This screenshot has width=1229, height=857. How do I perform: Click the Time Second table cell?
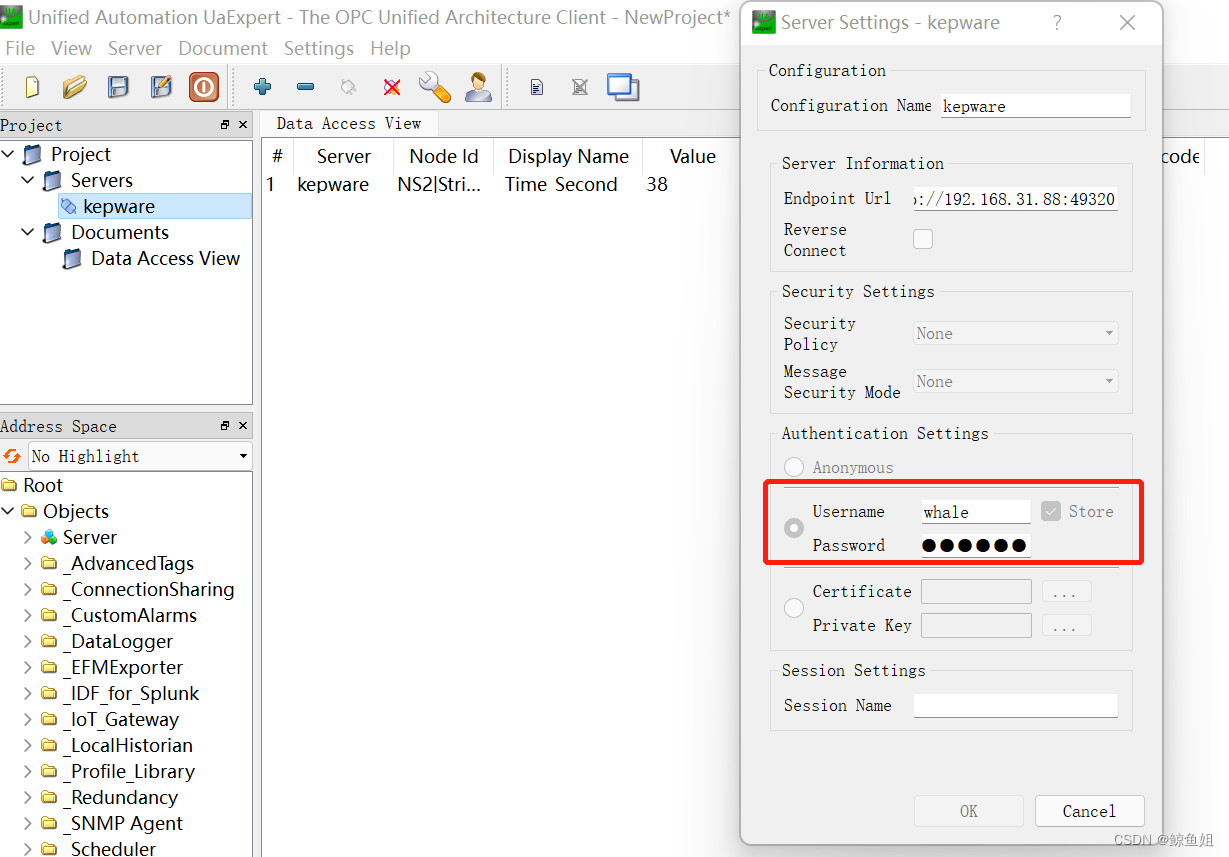(561, 184)
